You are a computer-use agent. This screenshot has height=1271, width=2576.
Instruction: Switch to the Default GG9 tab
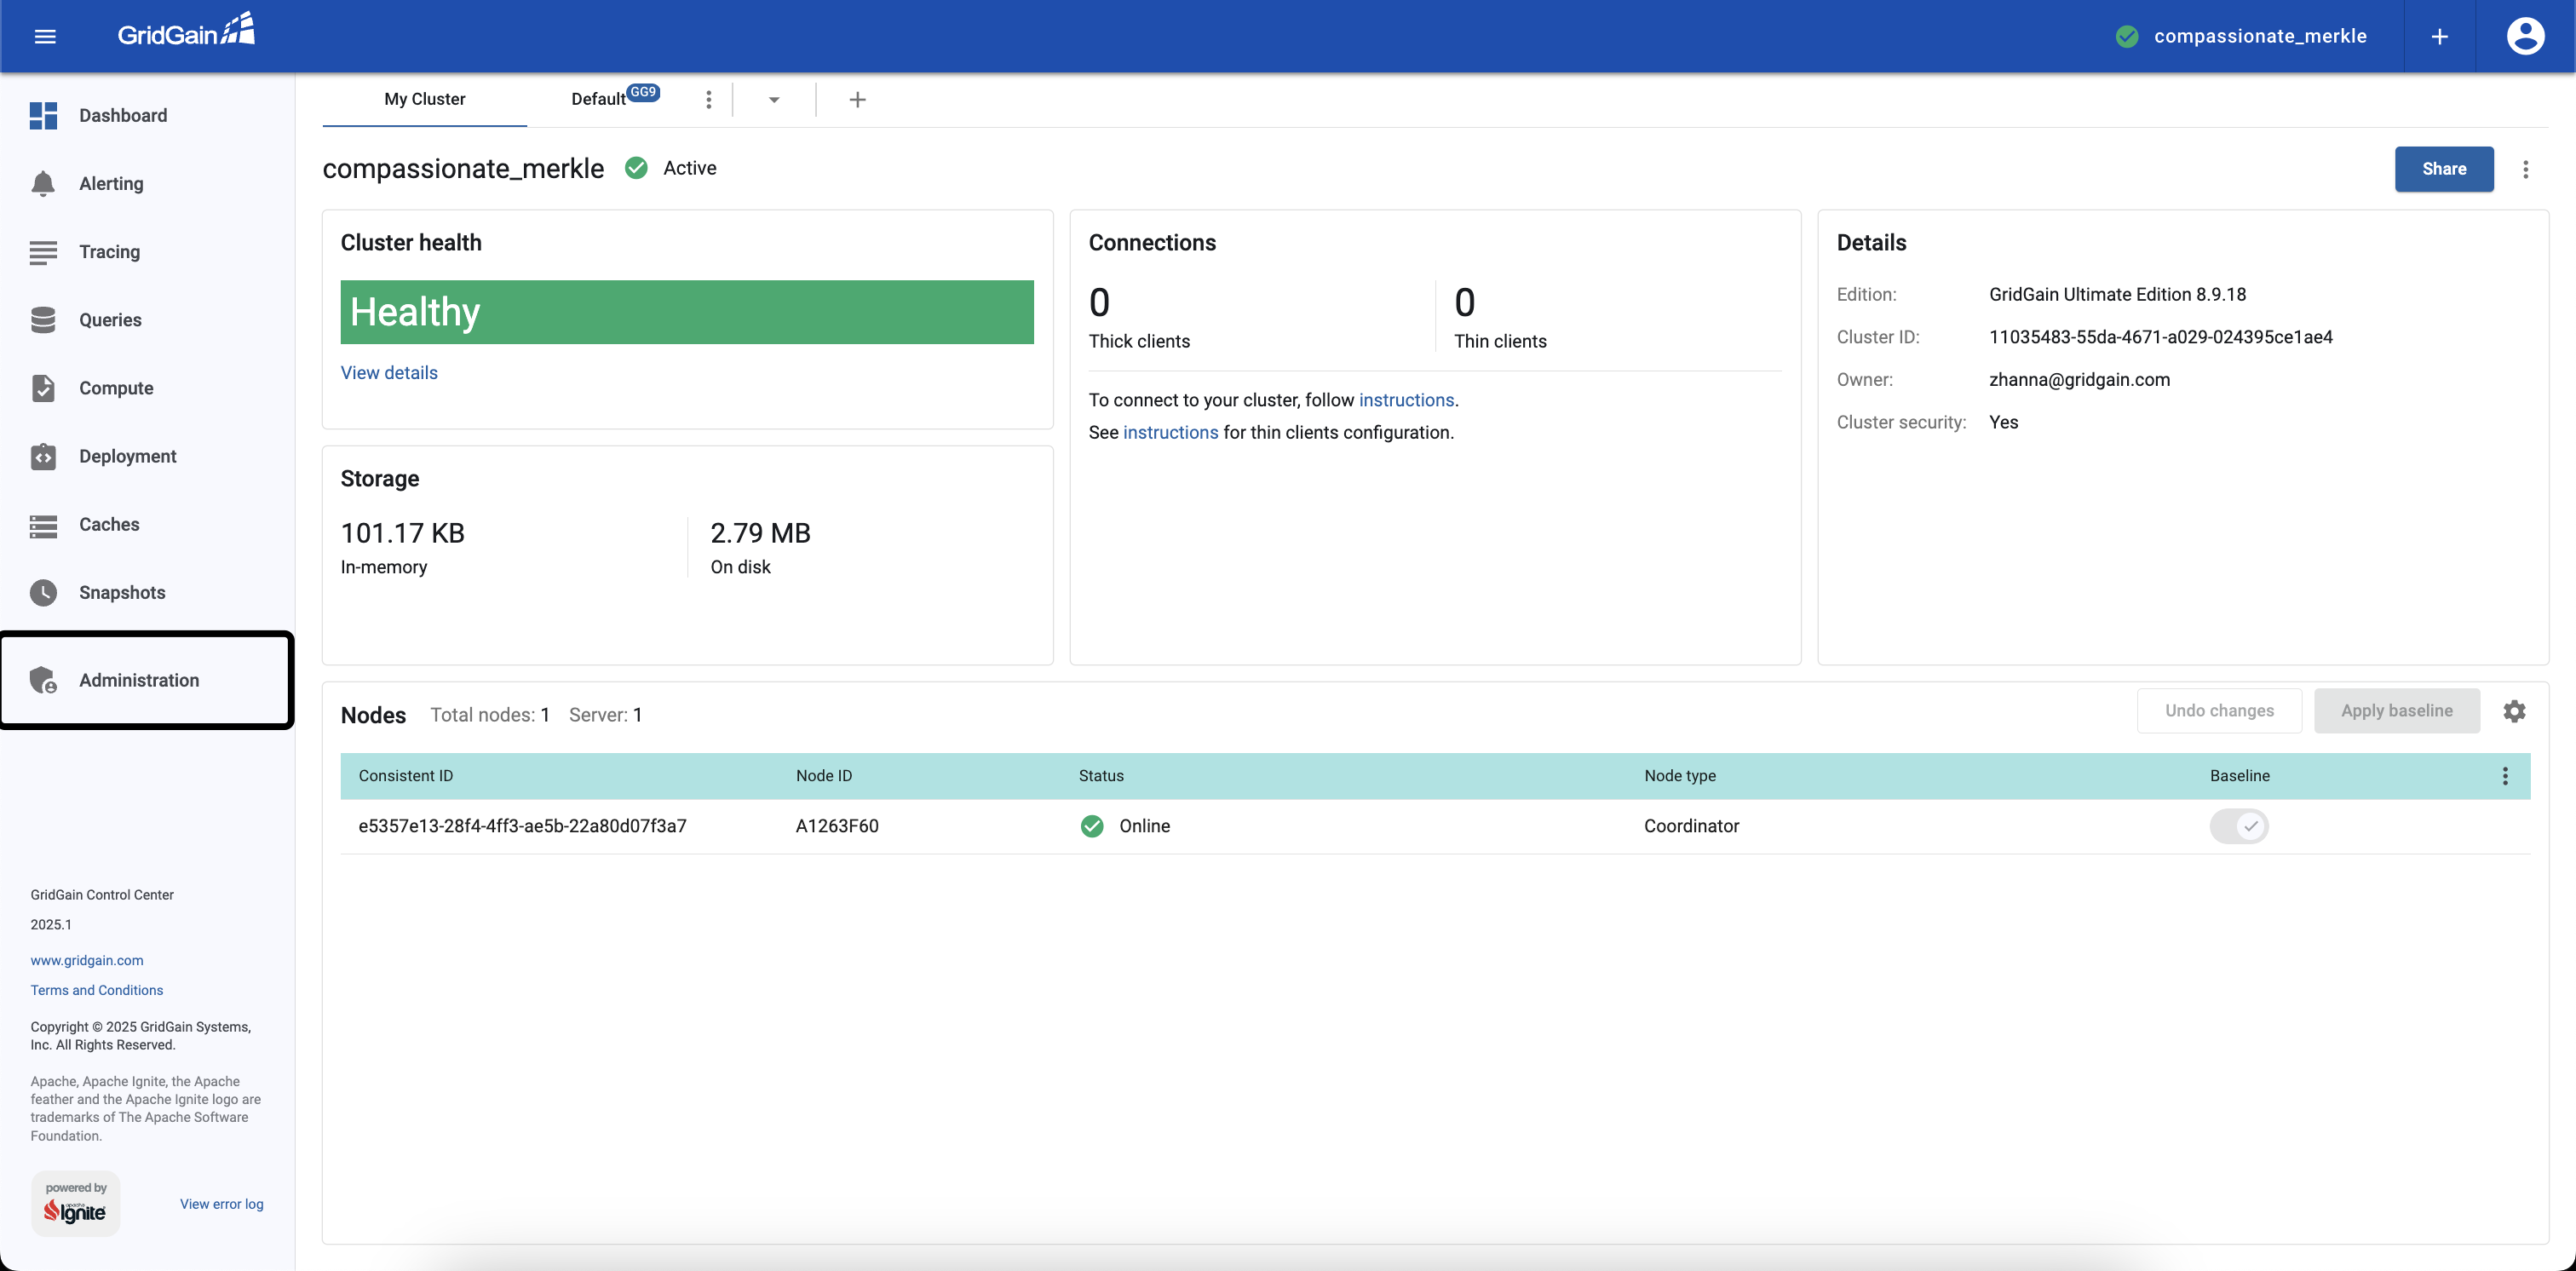[614, 98]
